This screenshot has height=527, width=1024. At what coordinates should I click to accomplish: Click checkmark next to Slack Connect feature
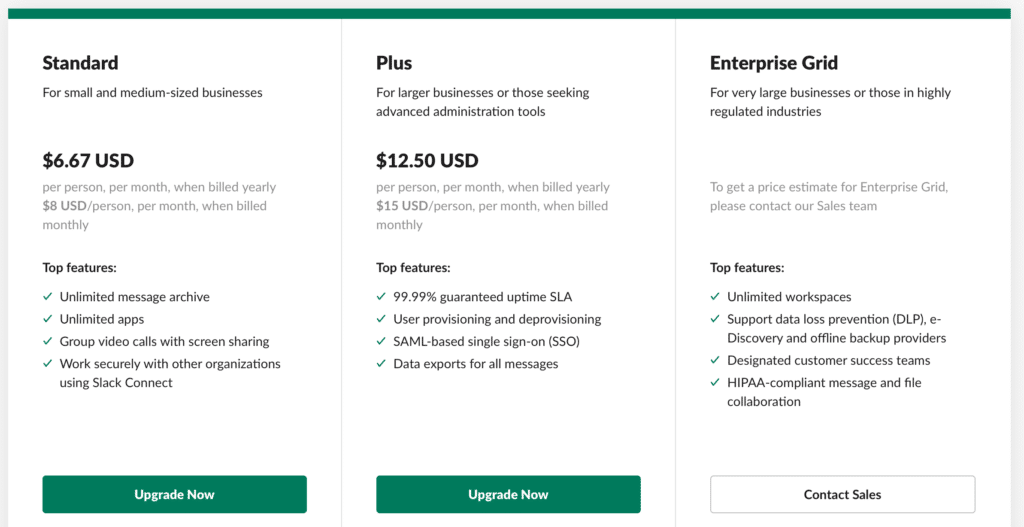pyautogui.click(x=47, y=363)
